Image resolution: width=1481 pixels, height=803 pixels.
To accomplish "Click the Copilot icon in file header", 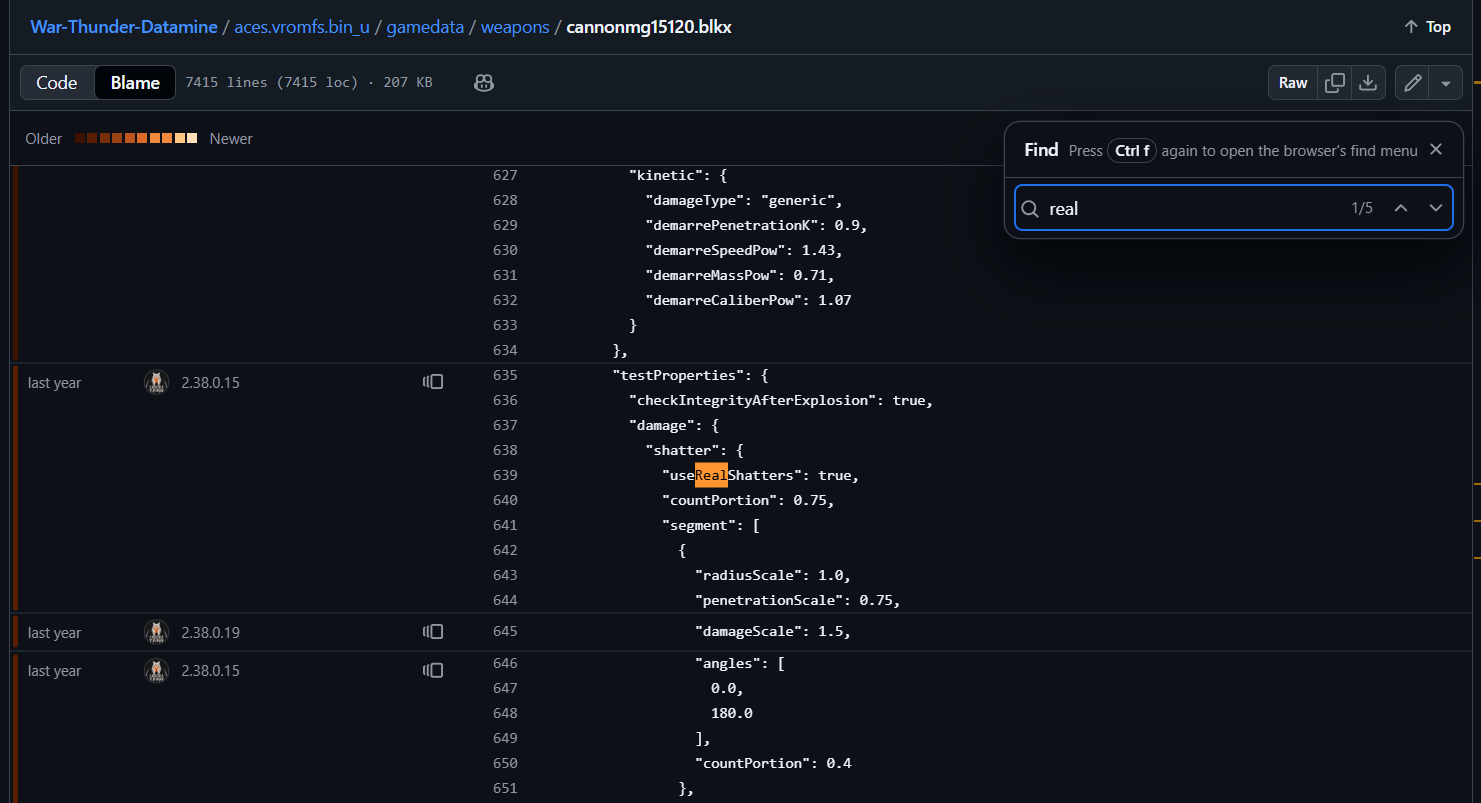I will (484, 83).
